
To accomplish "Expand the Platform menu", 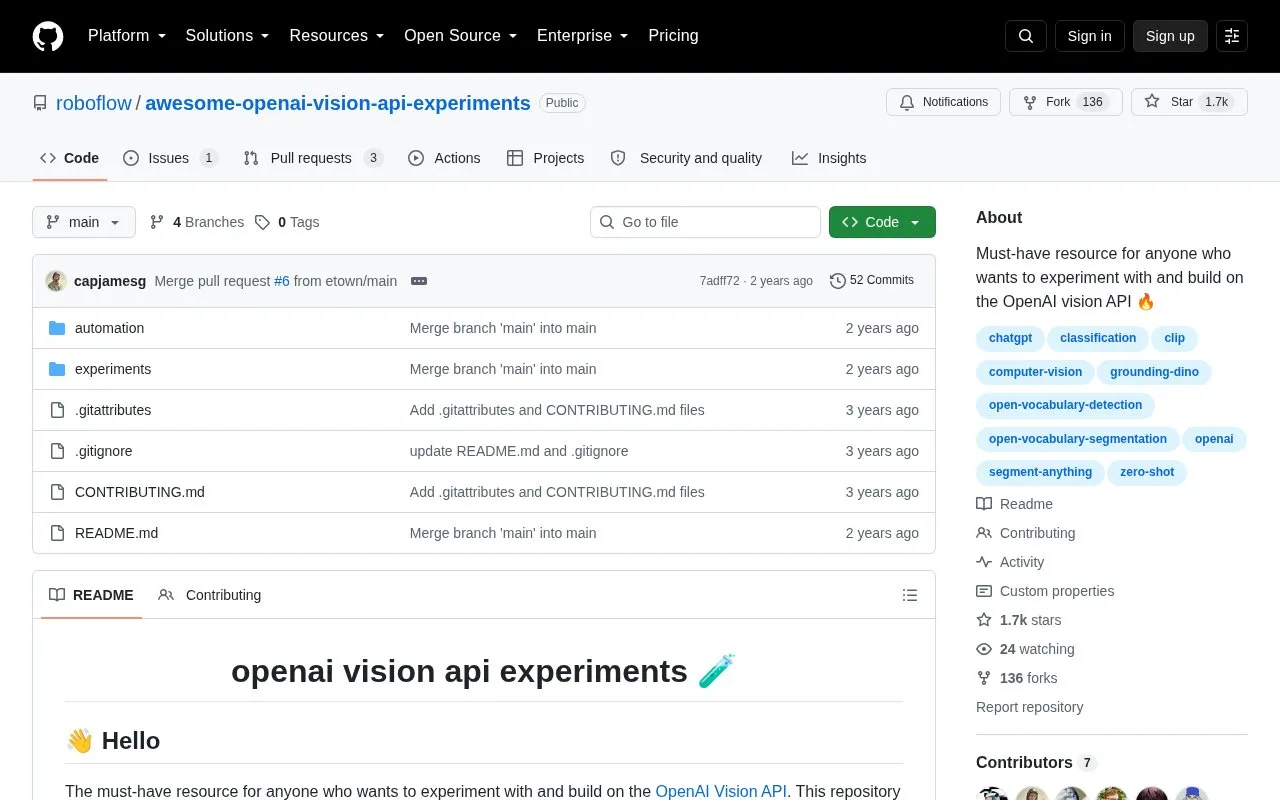I will 127,36.
